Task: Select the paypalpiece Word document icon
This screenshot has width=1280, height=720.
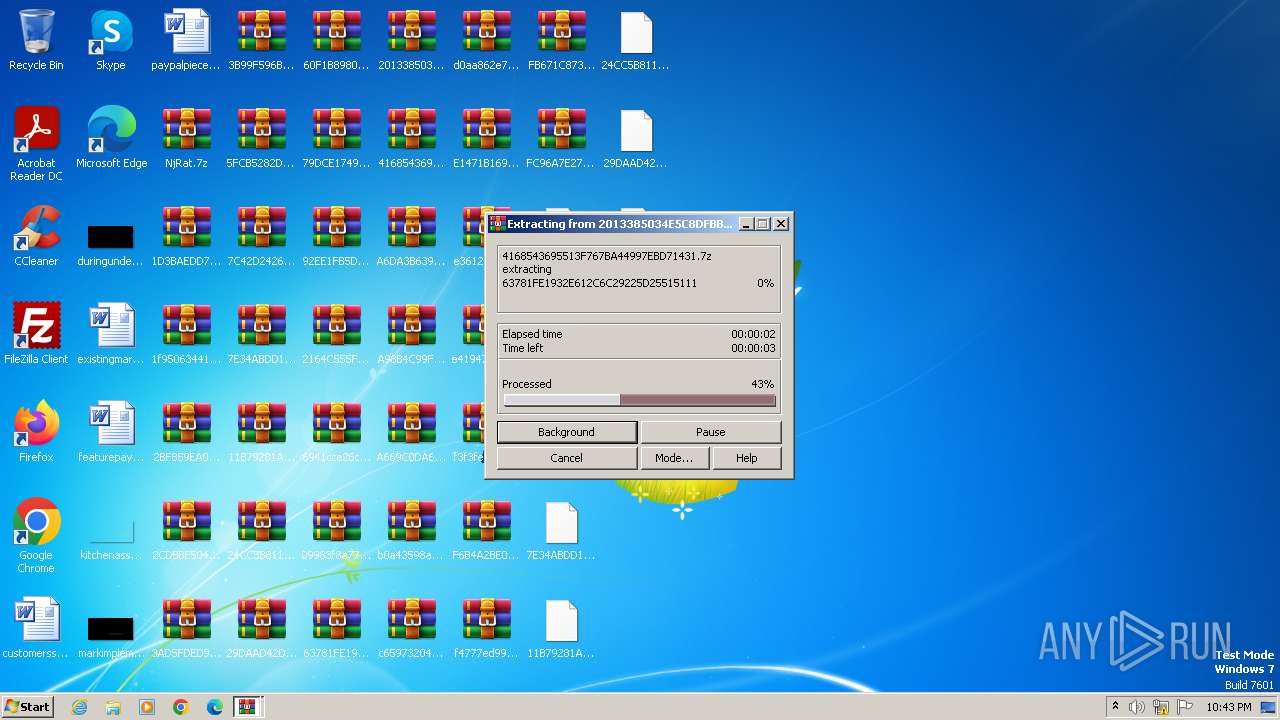Action: (186, 40)
